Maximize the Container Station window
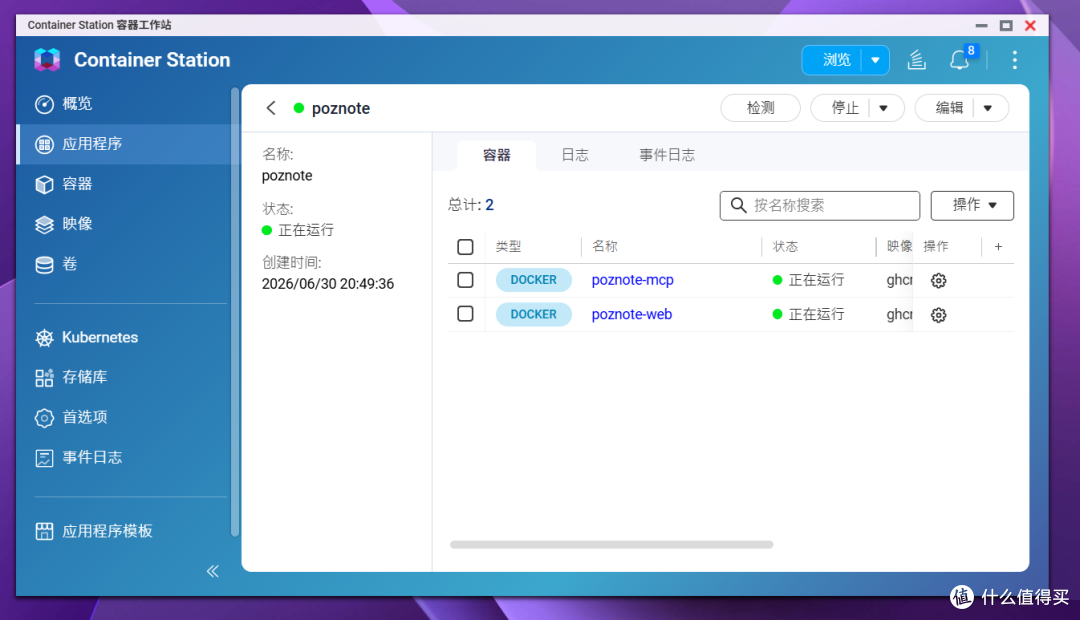The height and width of the screenshot is (620, 1080). tap(1006, 25)
